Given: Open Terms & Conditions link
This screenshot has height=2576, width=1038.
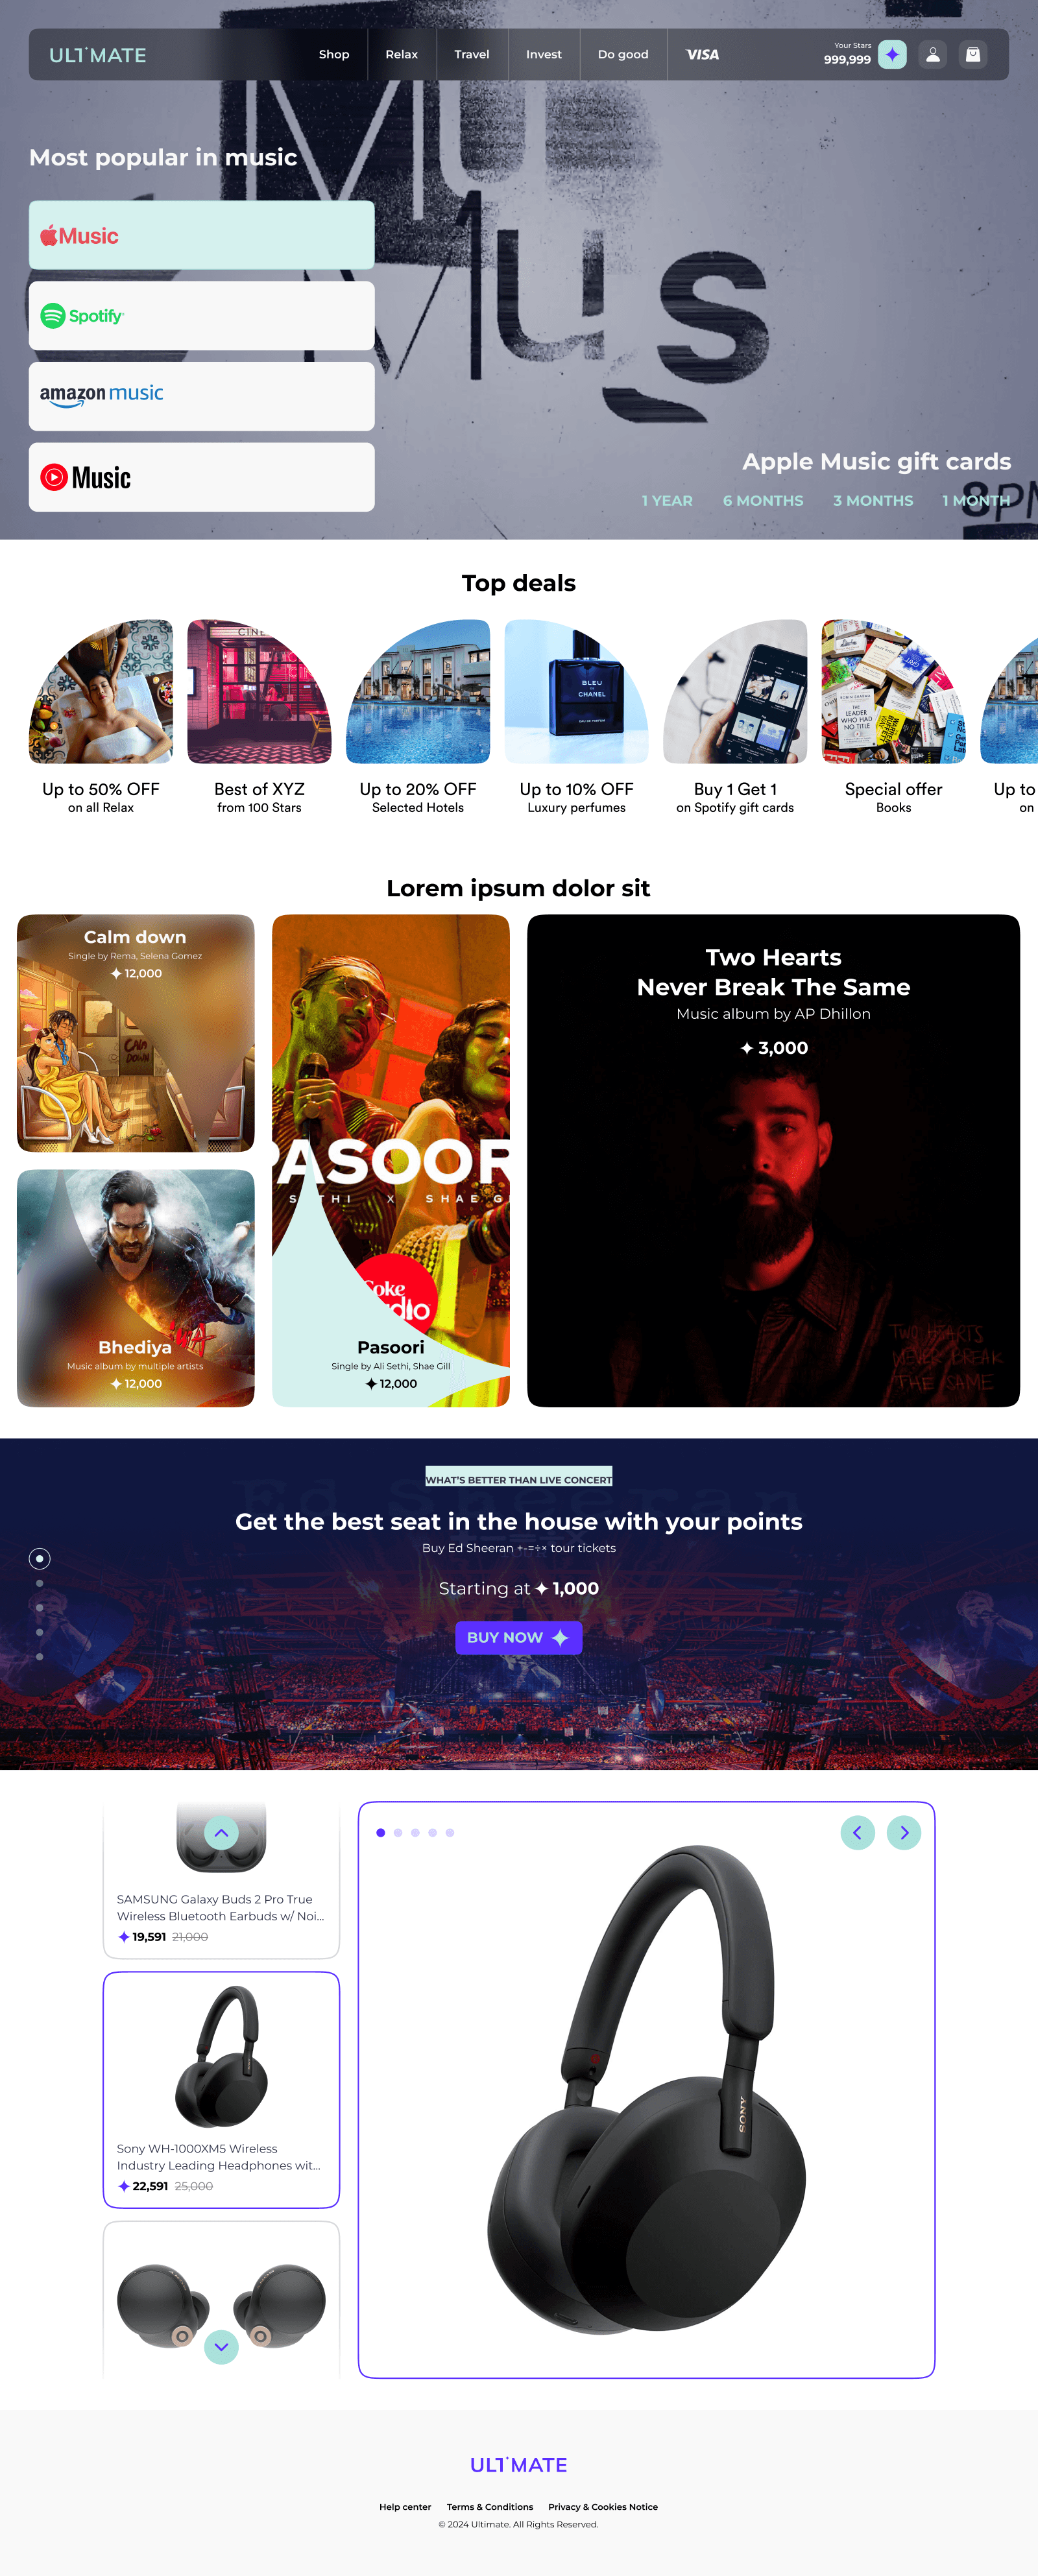Looking at the screenshot, I should point(490,2507).
